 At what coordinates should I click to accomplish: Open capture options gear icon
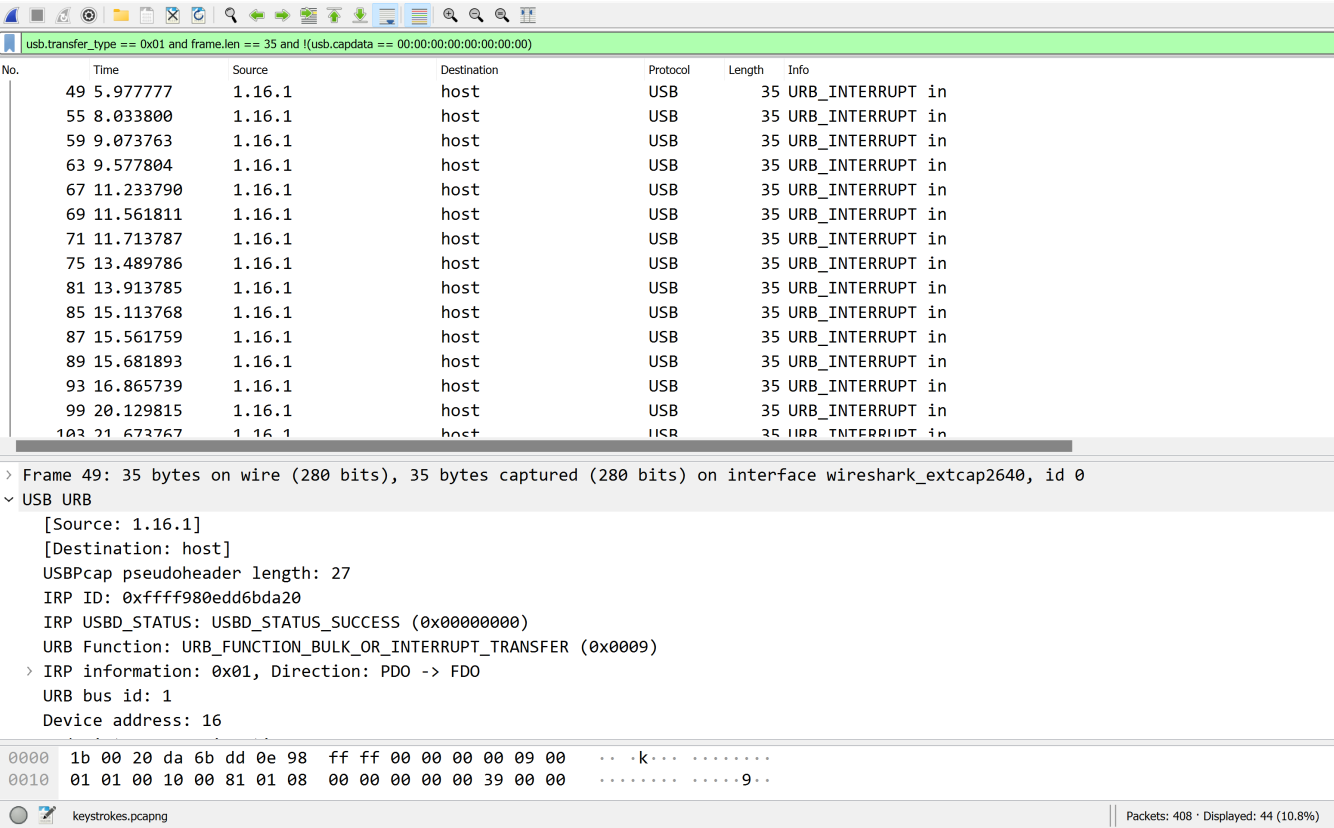pos(89,15)
